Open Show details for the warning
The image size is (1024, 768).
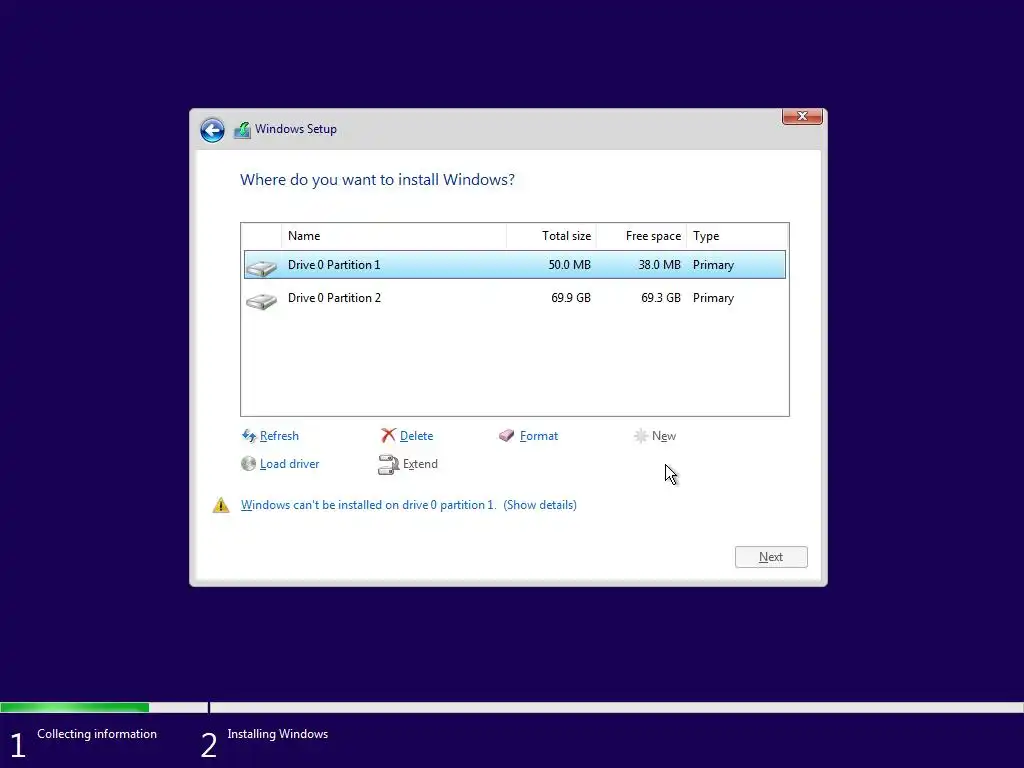[540, 505]
